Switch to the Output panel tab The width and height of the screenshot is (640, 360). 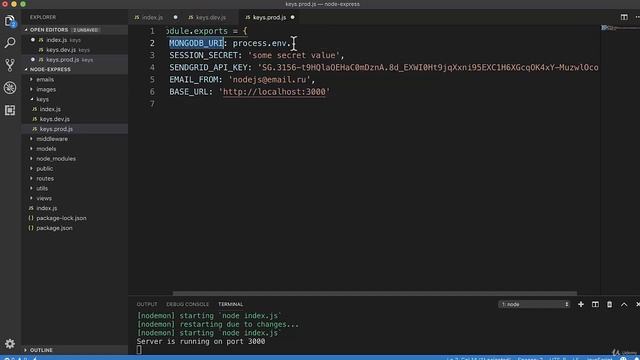click(x=147, y=304)
